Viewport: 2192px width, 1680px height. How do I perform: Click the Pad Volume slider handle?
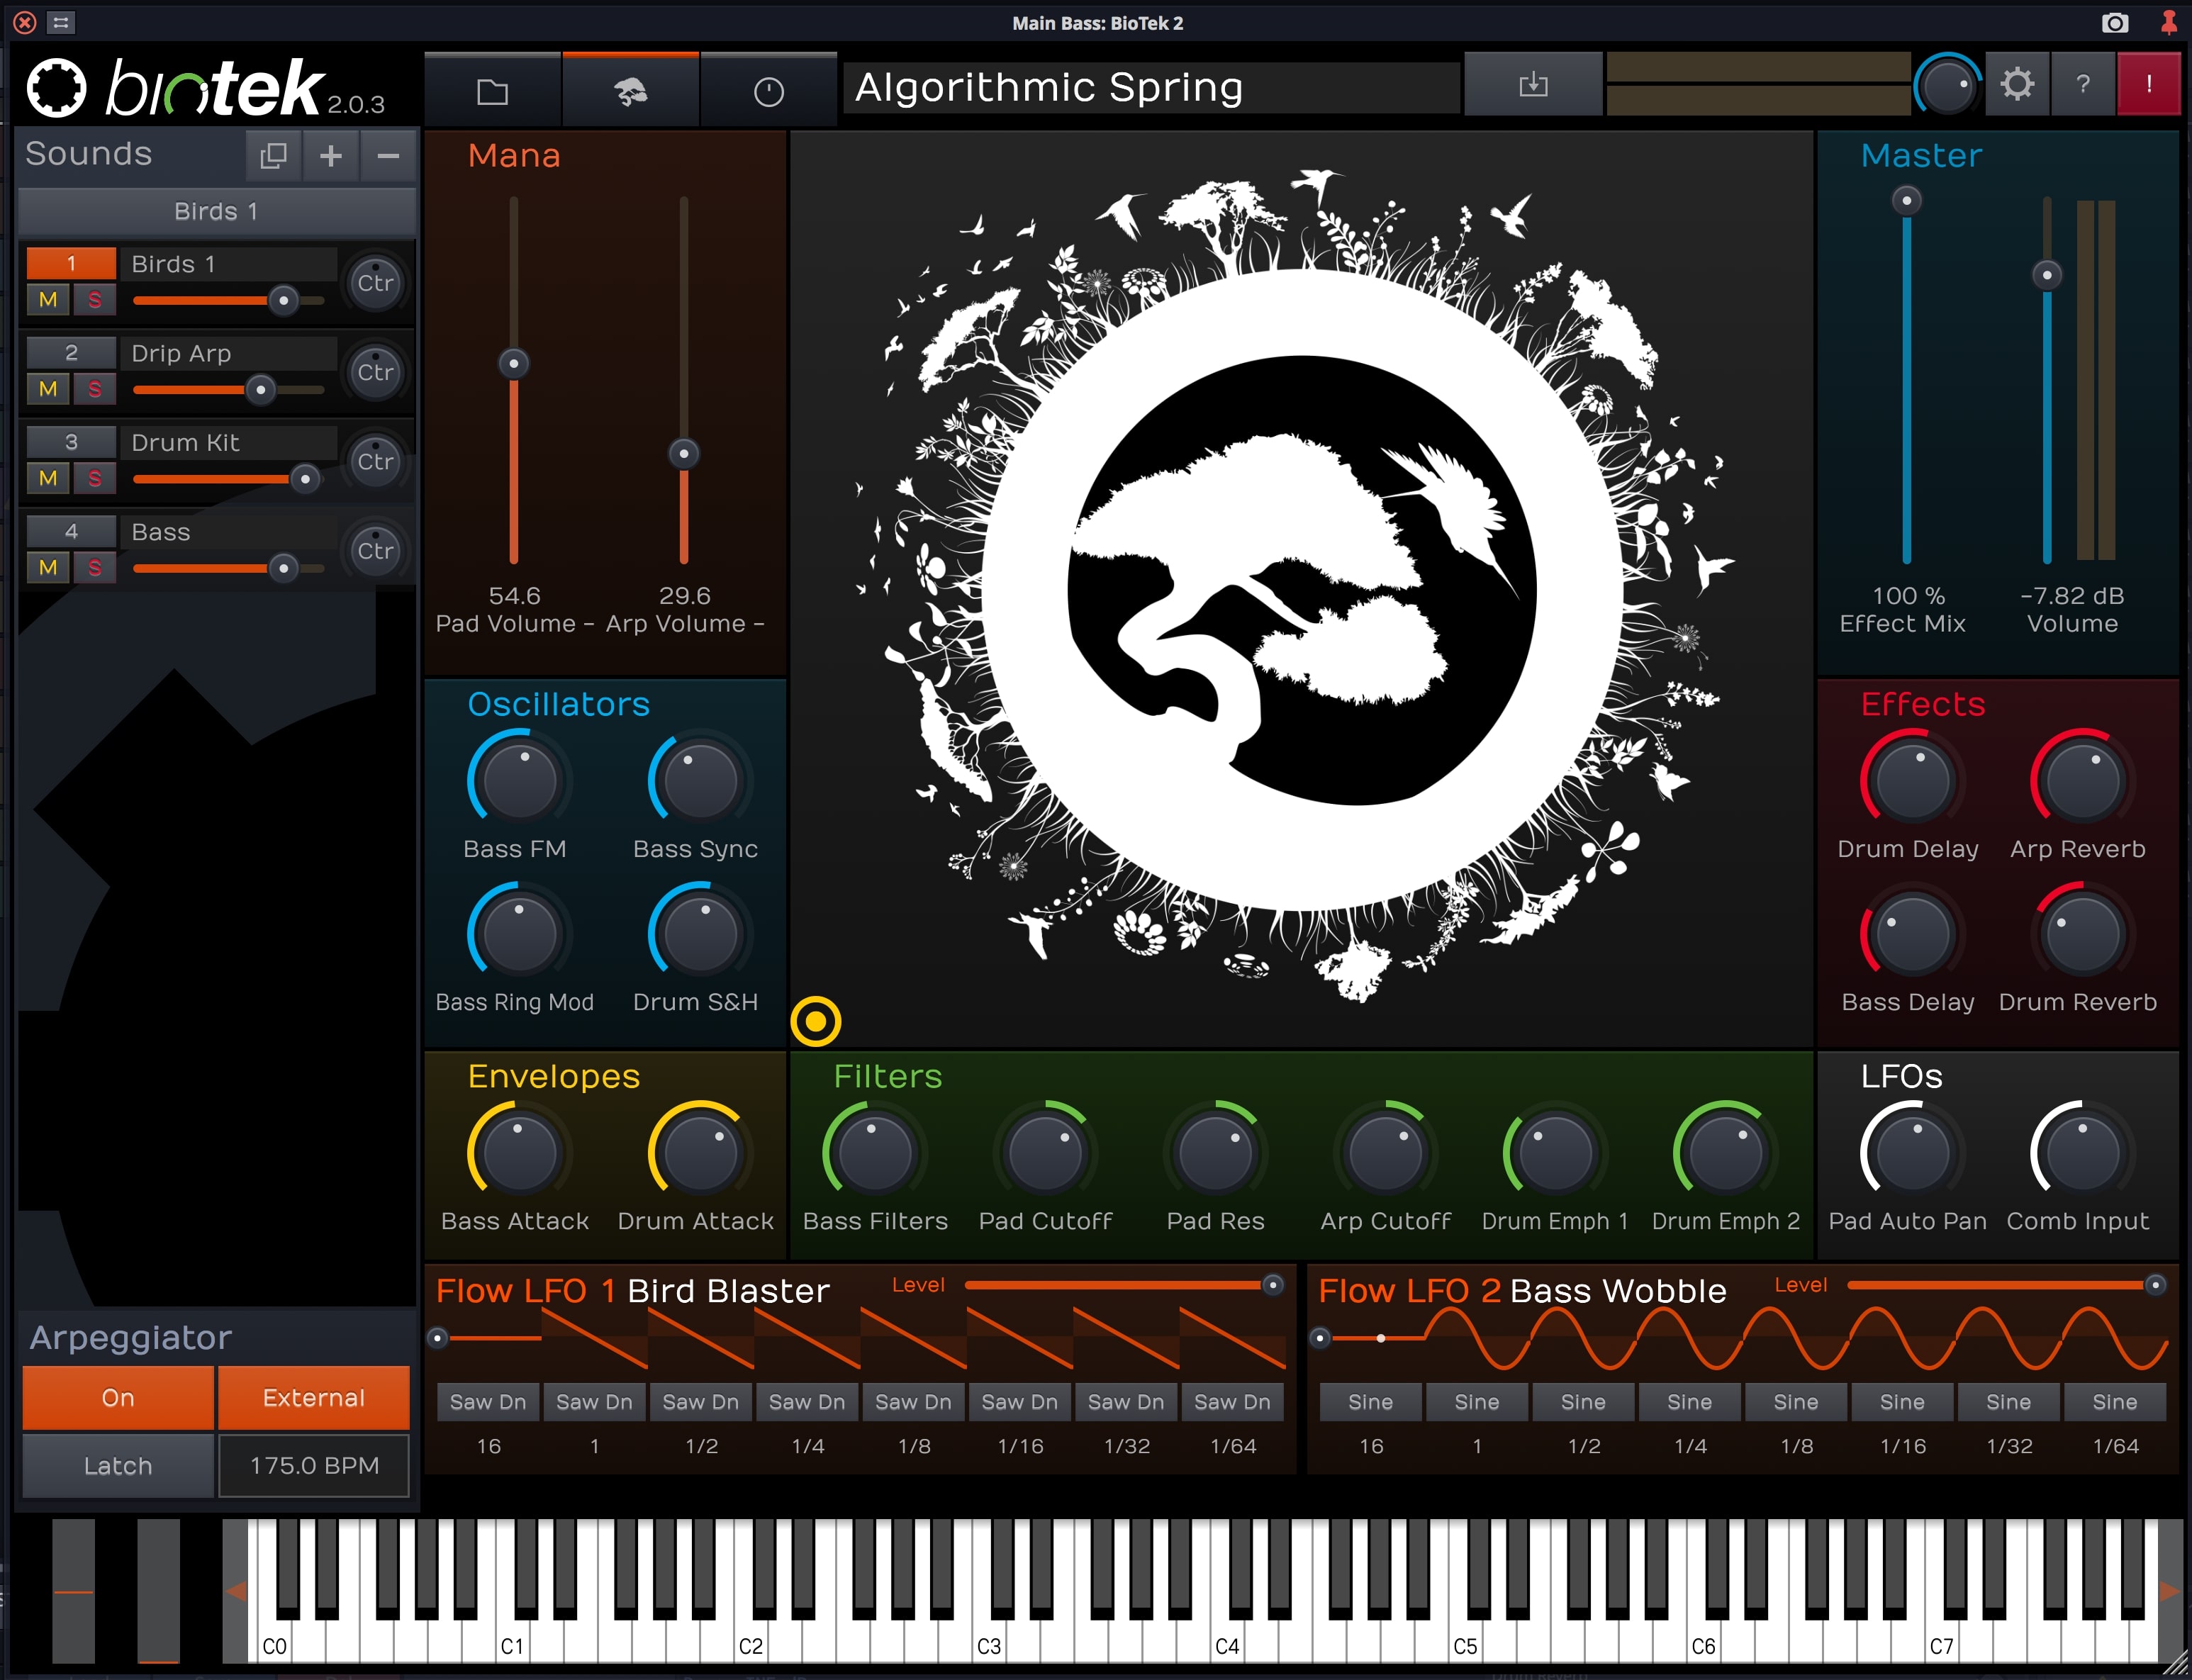coord(514,363)
